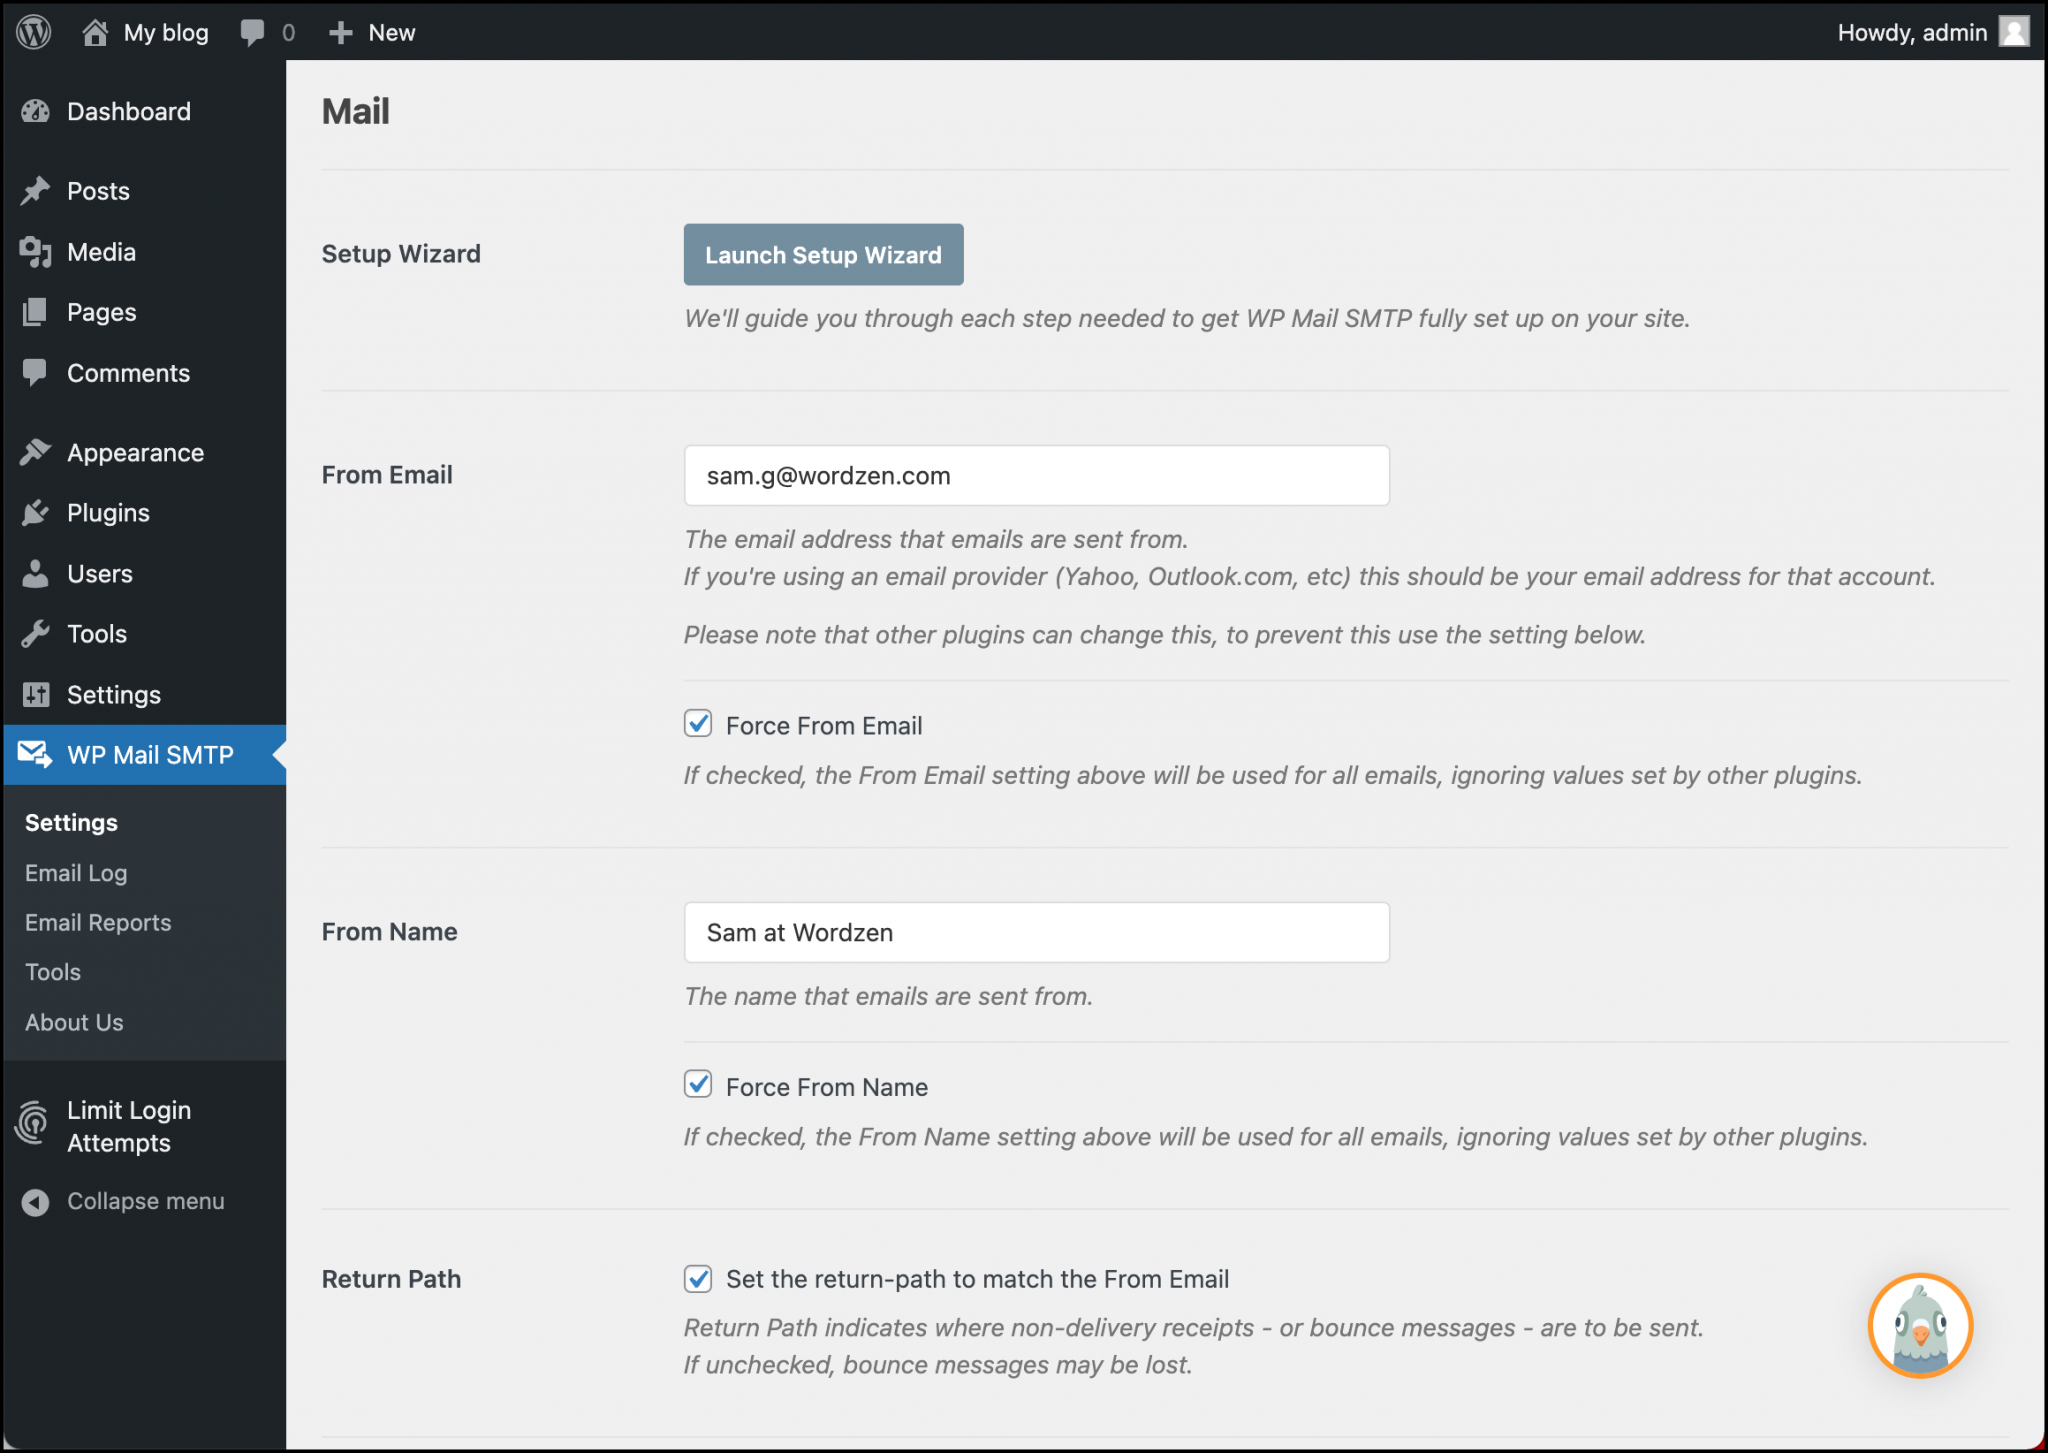Click the Plugins plug icon
This screenshot has height=1453, width=2048.
coord(36,513)
